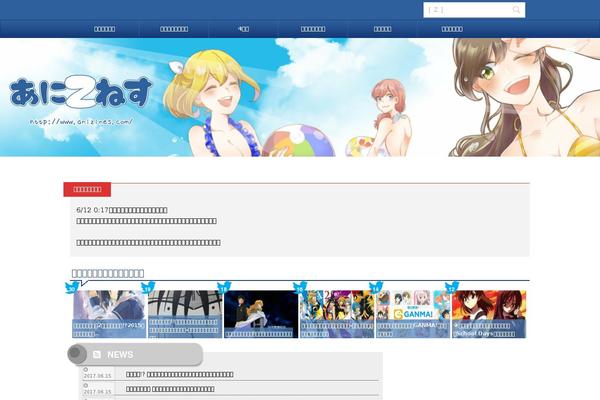Image resolution: width=600 pixels, height=400 pixels.
Task: Open the night scene couple thumbnail
Action: (261, 314)
